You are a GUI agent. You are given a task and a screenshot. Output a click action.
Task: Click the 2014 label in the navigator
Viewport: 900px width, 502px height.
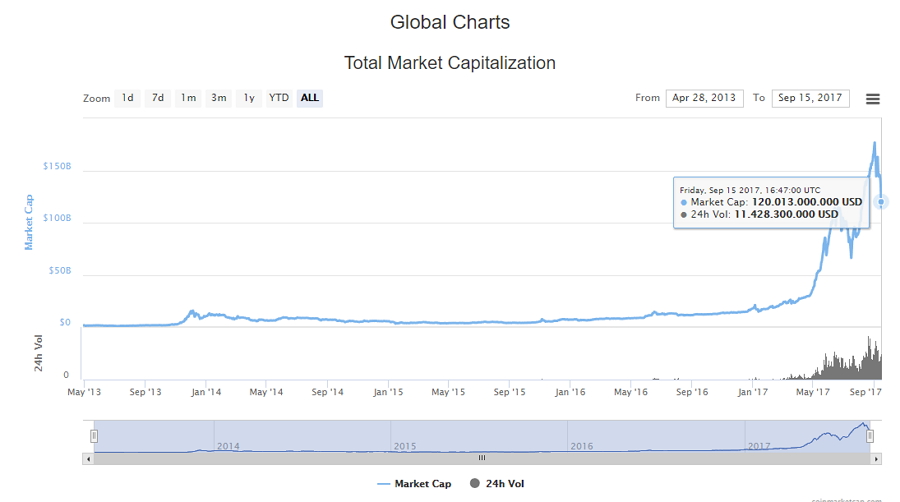click(228, 446)
